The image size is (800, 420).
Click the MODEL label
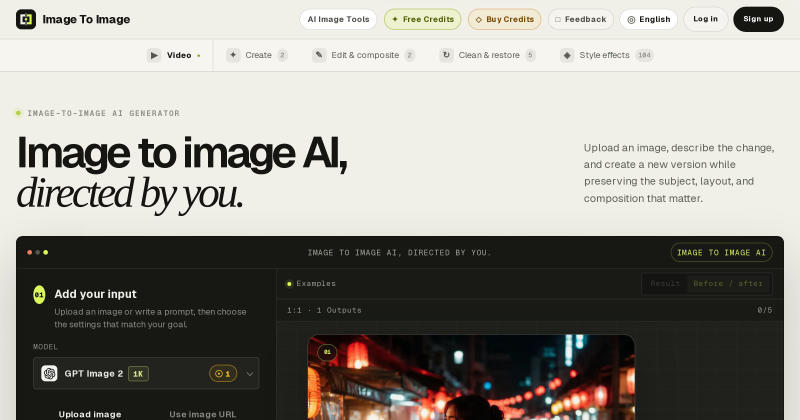coord(45,347)
